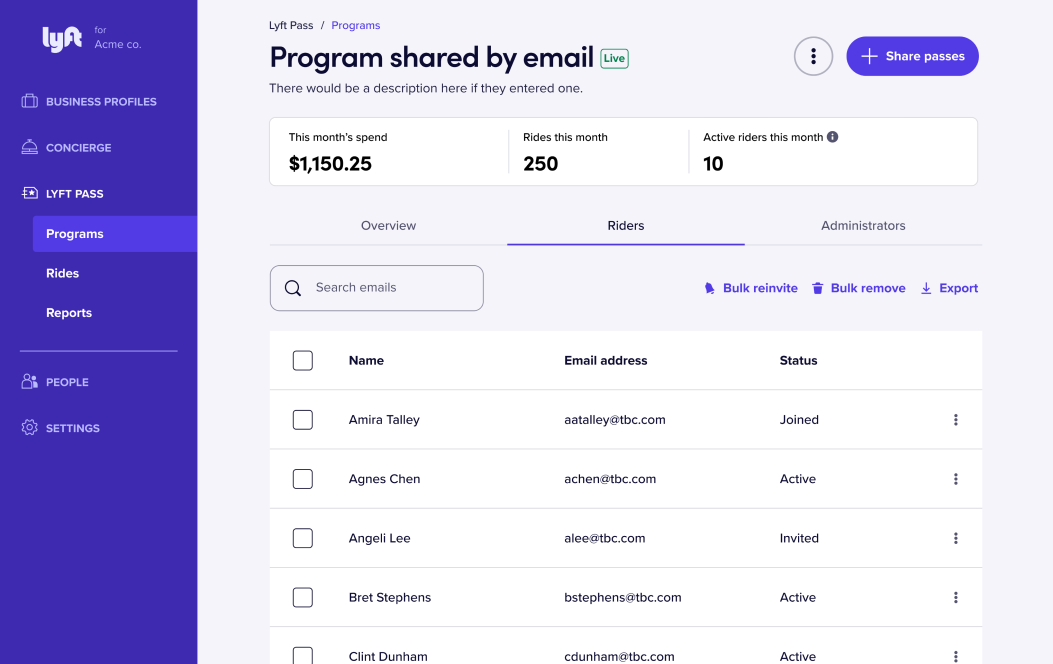Click the Export download icon

click(x=926, y=288)
